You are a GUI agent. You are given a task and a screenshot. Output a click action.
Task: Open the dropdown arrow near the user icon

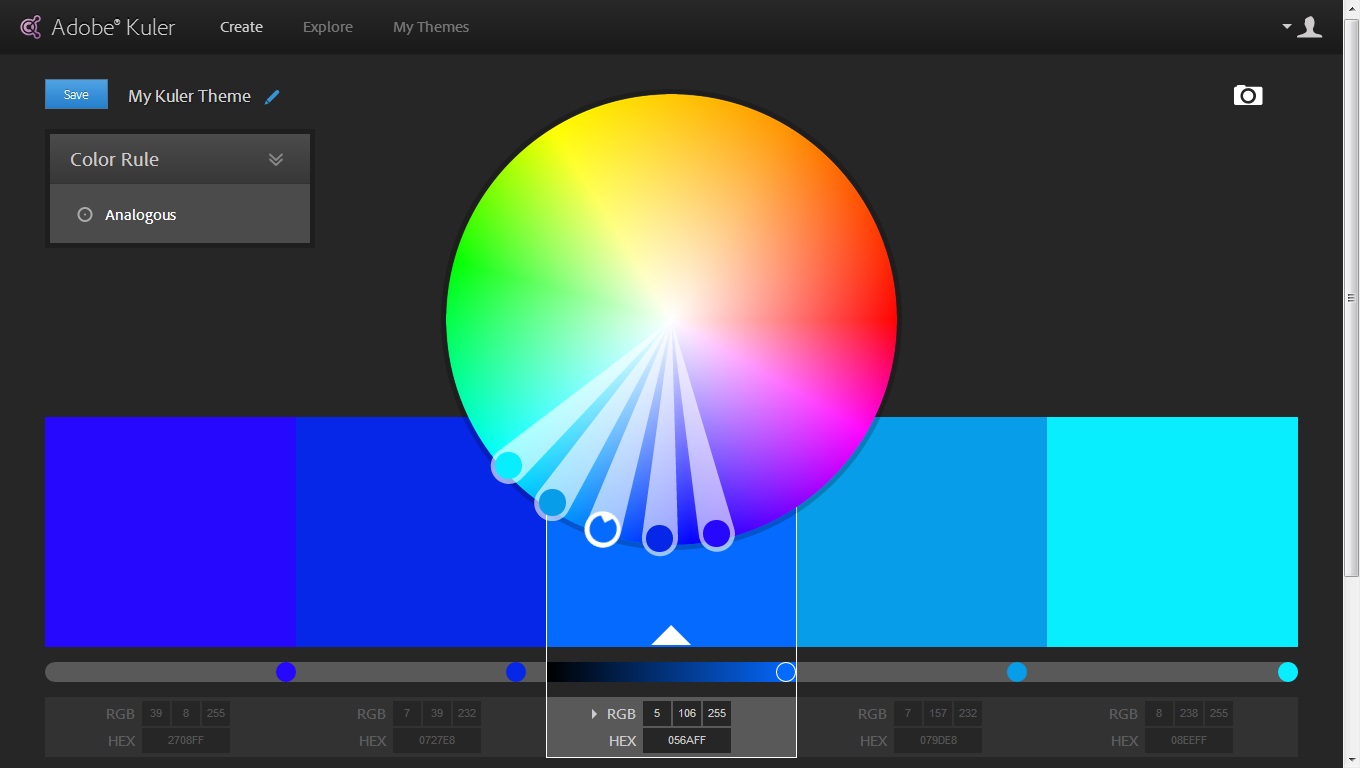pos(1285,27)
